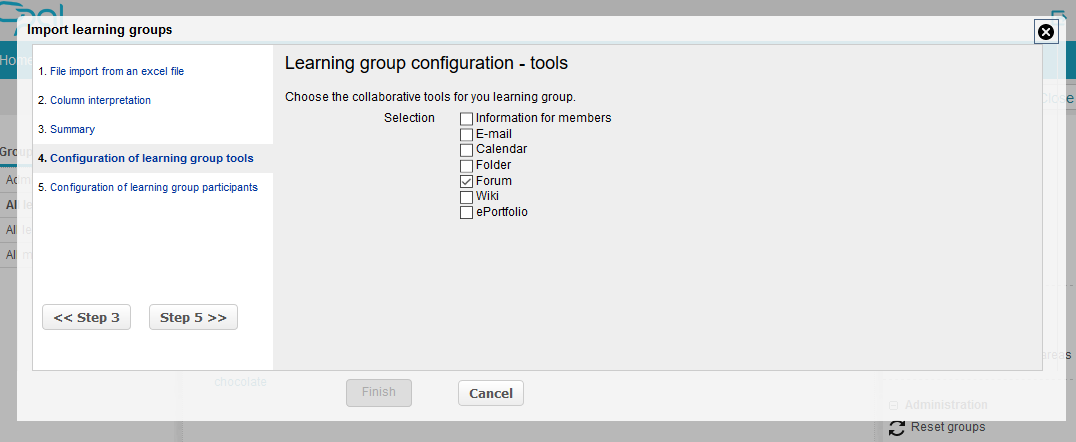
Task: Click the Reset groups link text
Action: [948, 428]
